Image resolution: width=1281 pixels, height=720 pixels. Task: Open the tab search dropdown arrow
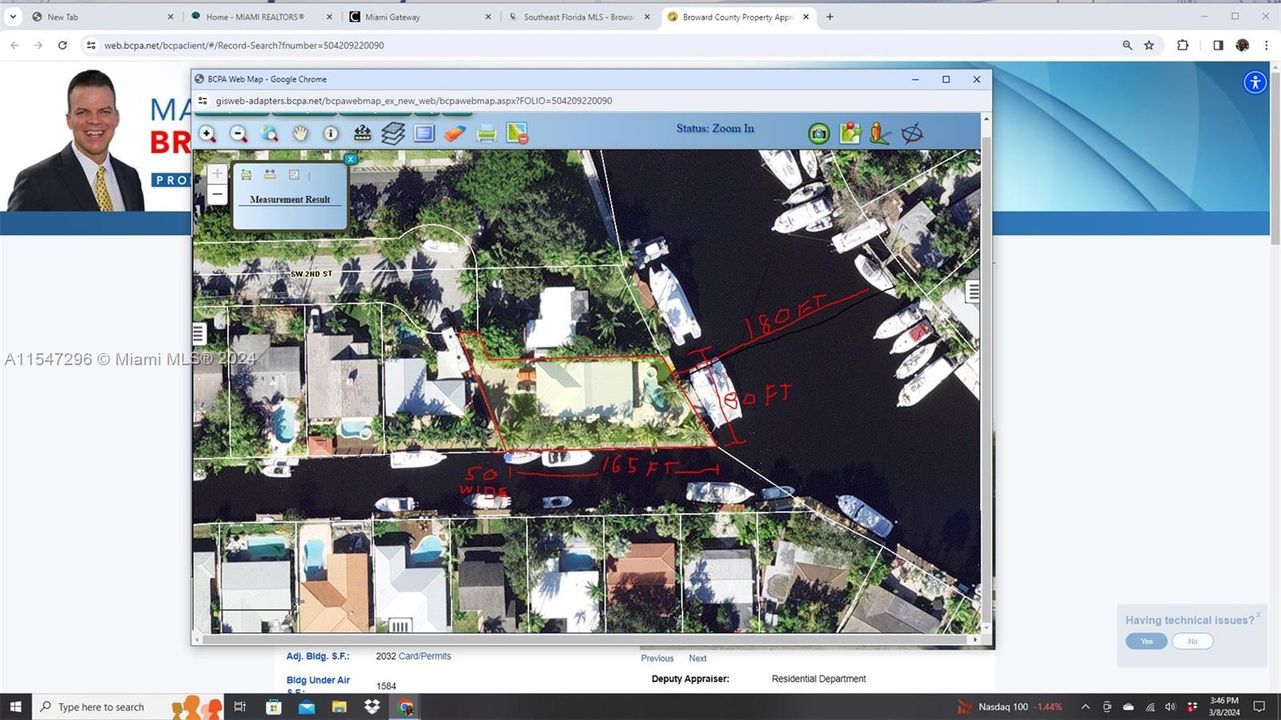[x=13, y=17]
